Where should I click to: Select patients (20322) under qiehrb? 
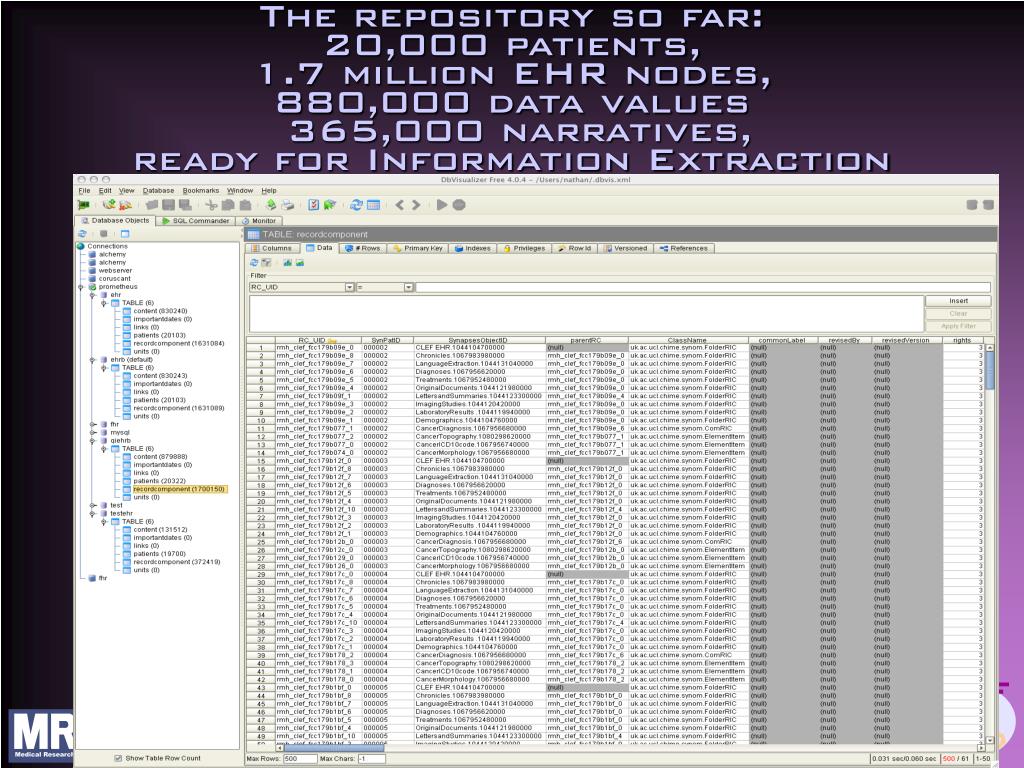(x=159, y=481)
